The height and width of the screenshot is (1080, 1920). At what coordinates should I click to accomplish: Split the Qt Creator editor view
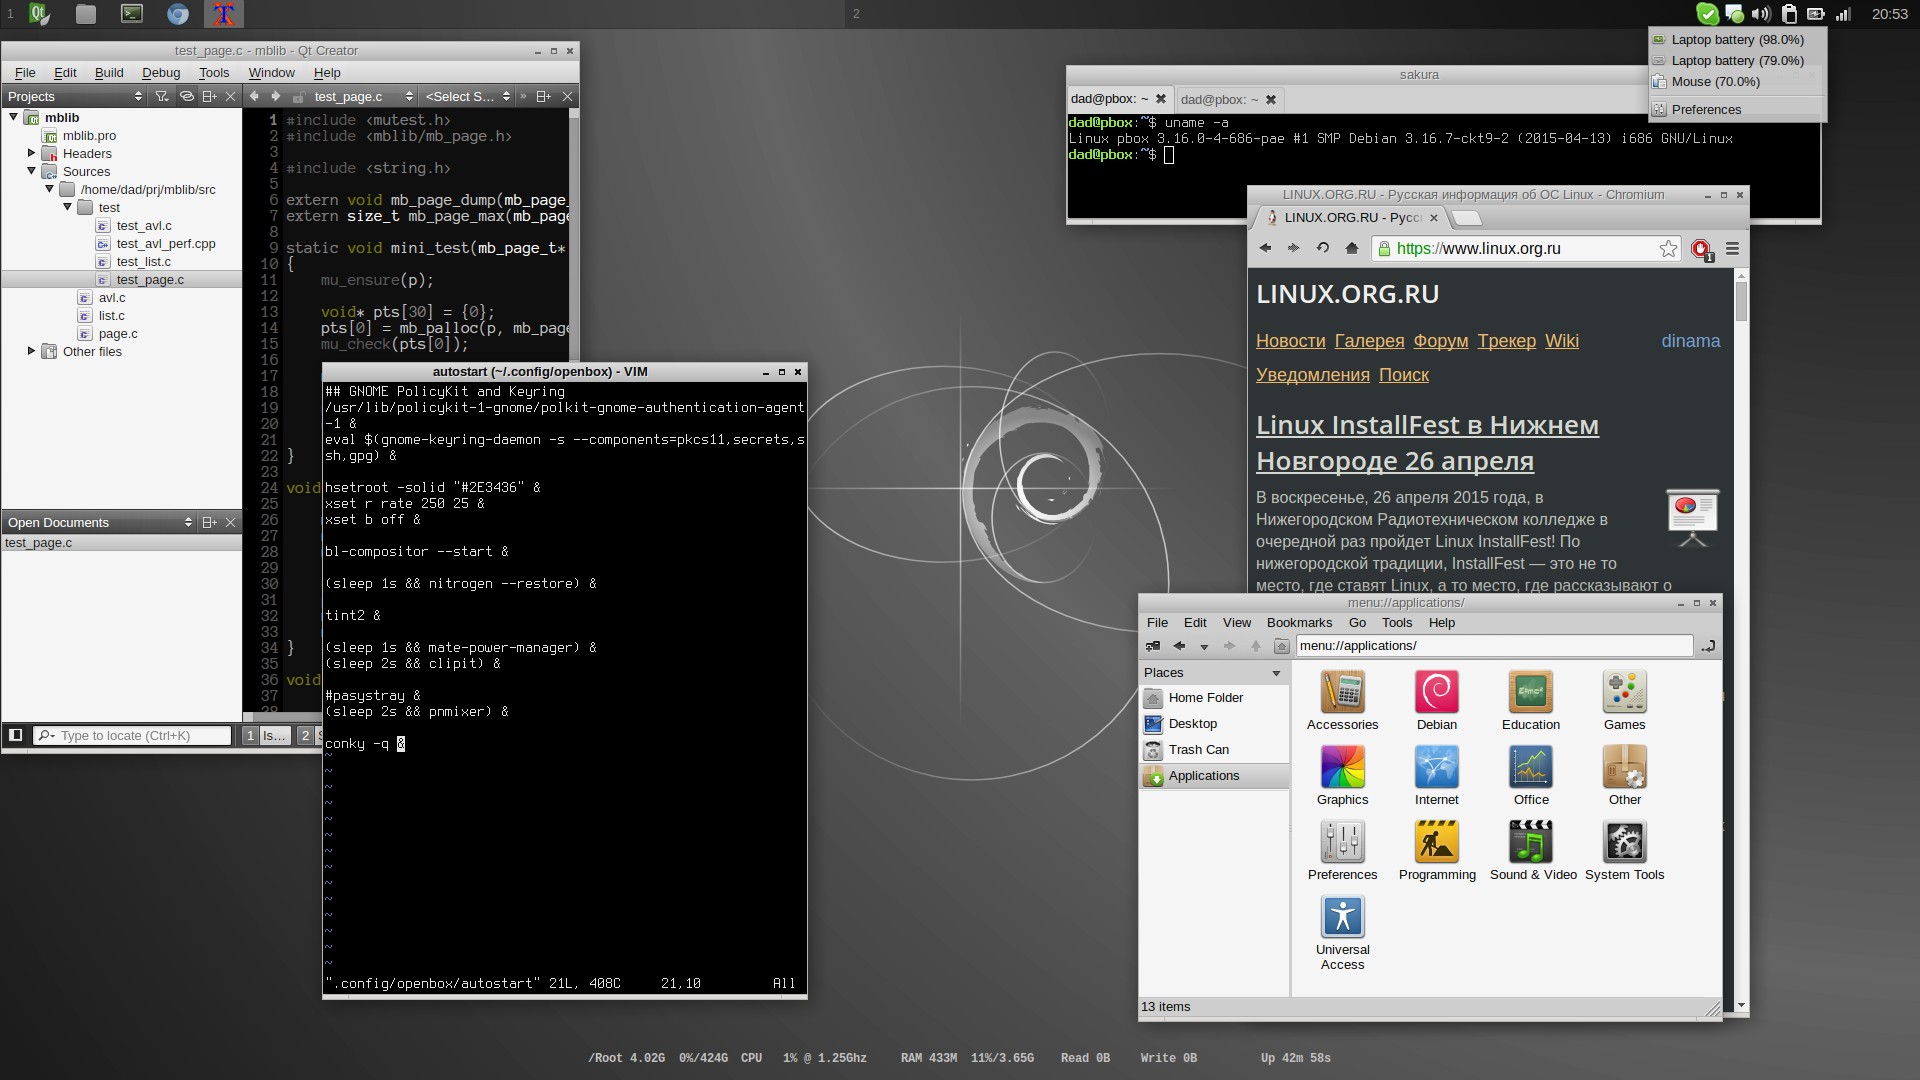[543, 96]
